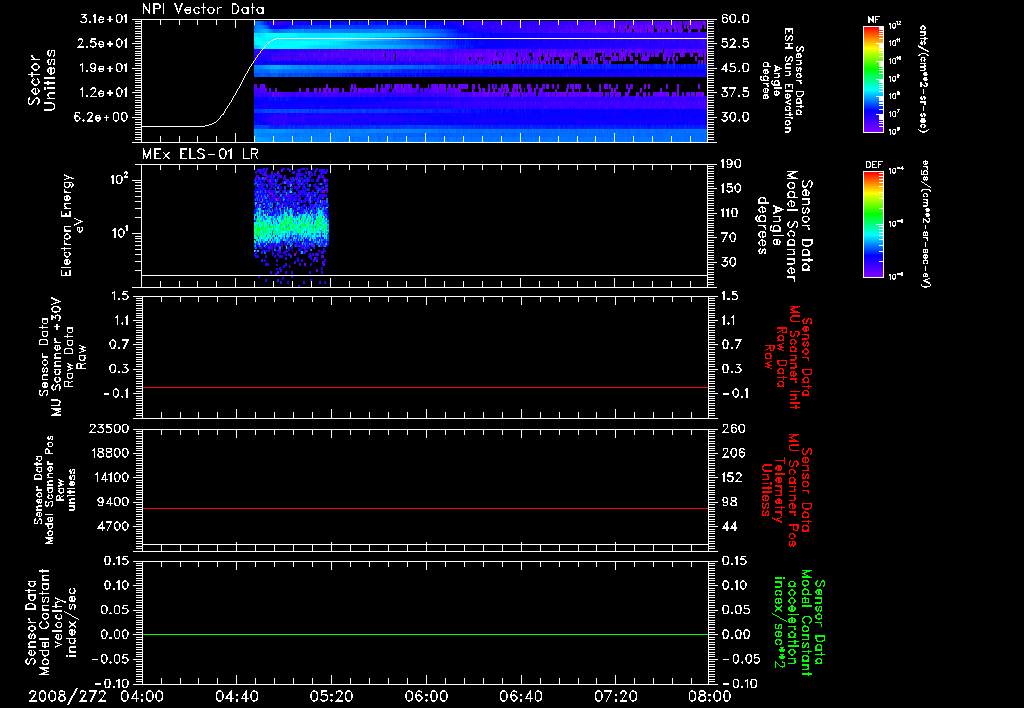Click the "110" scanner angle tick
The image size is (1024, 708).
(x=731, y=213)
